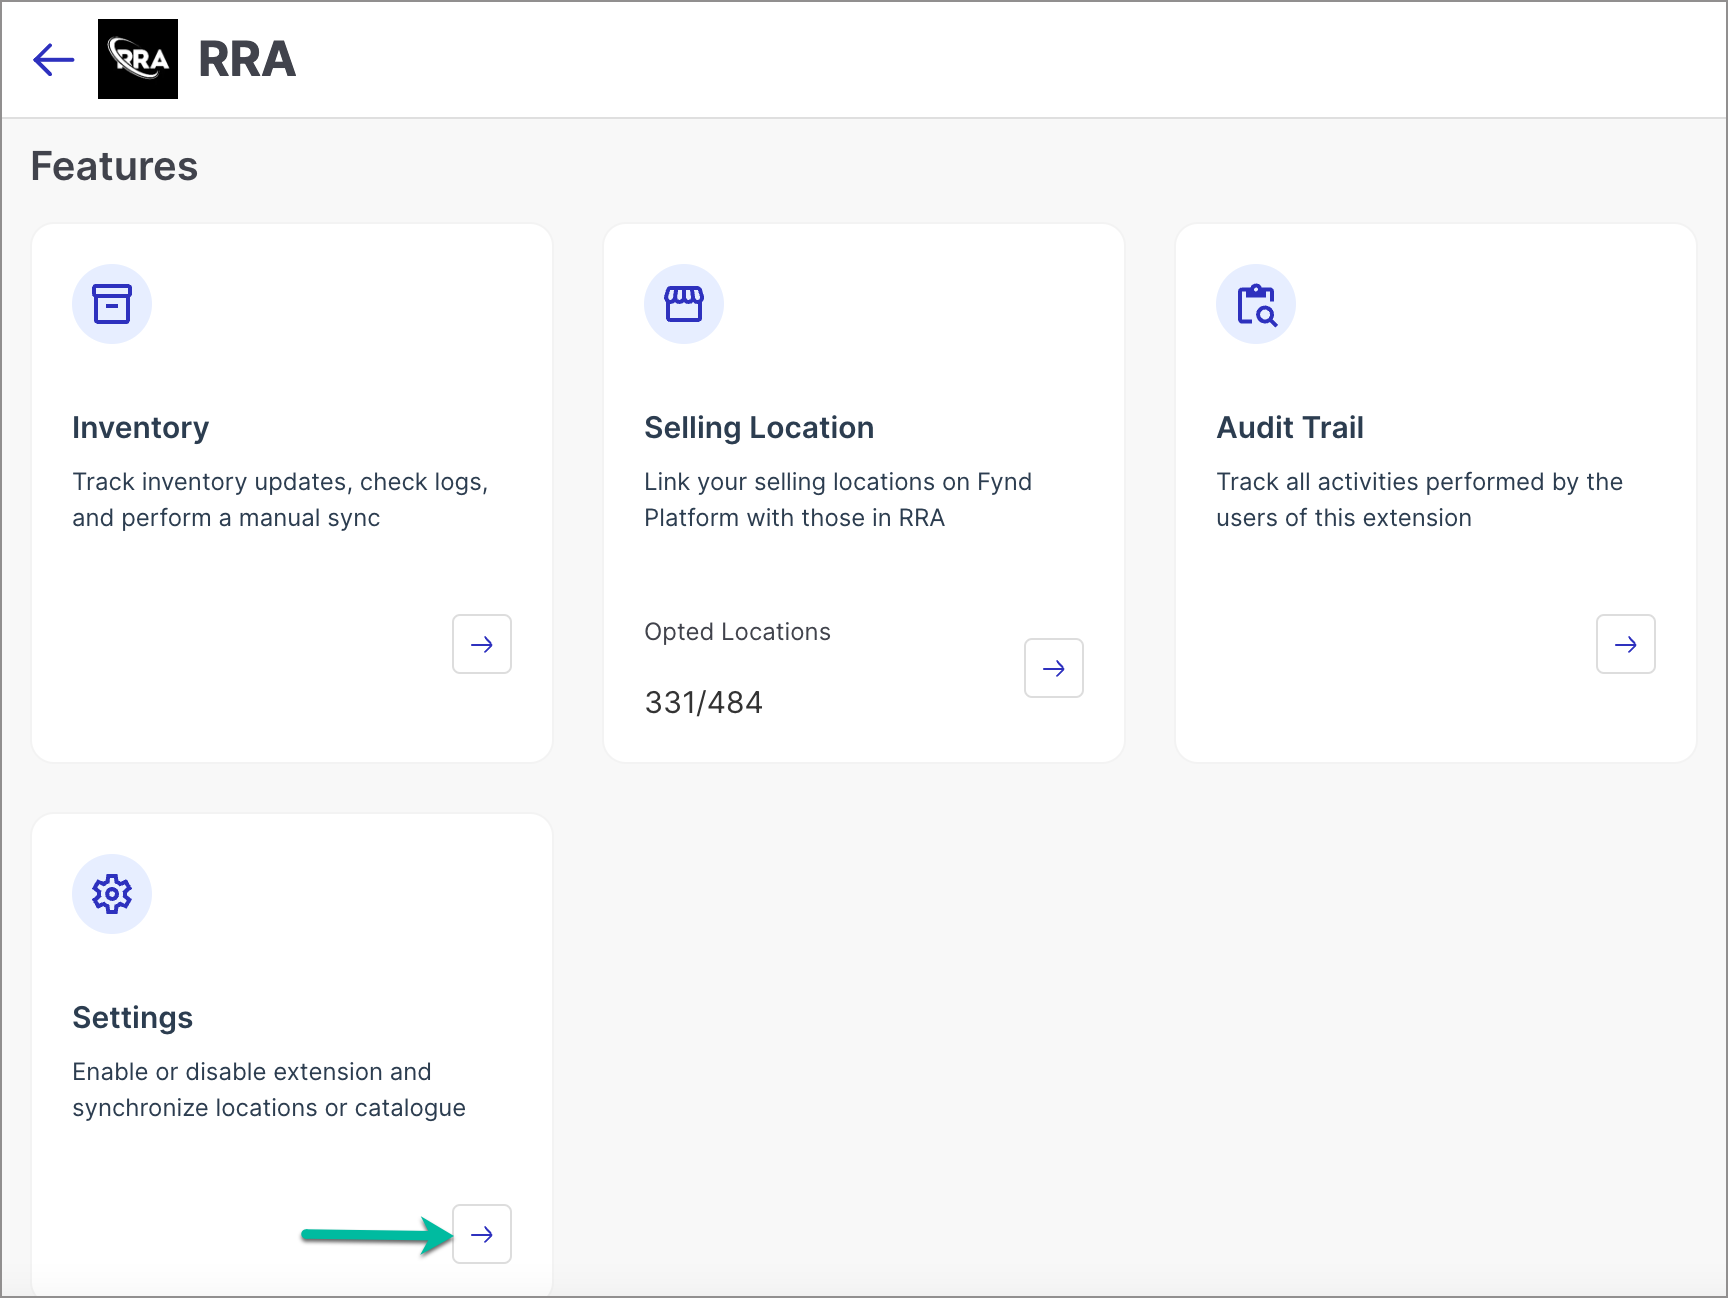The height and width of the screenshot is (1298, 1728).
Task: Click the RRA logo image
Action: [138, 59]
